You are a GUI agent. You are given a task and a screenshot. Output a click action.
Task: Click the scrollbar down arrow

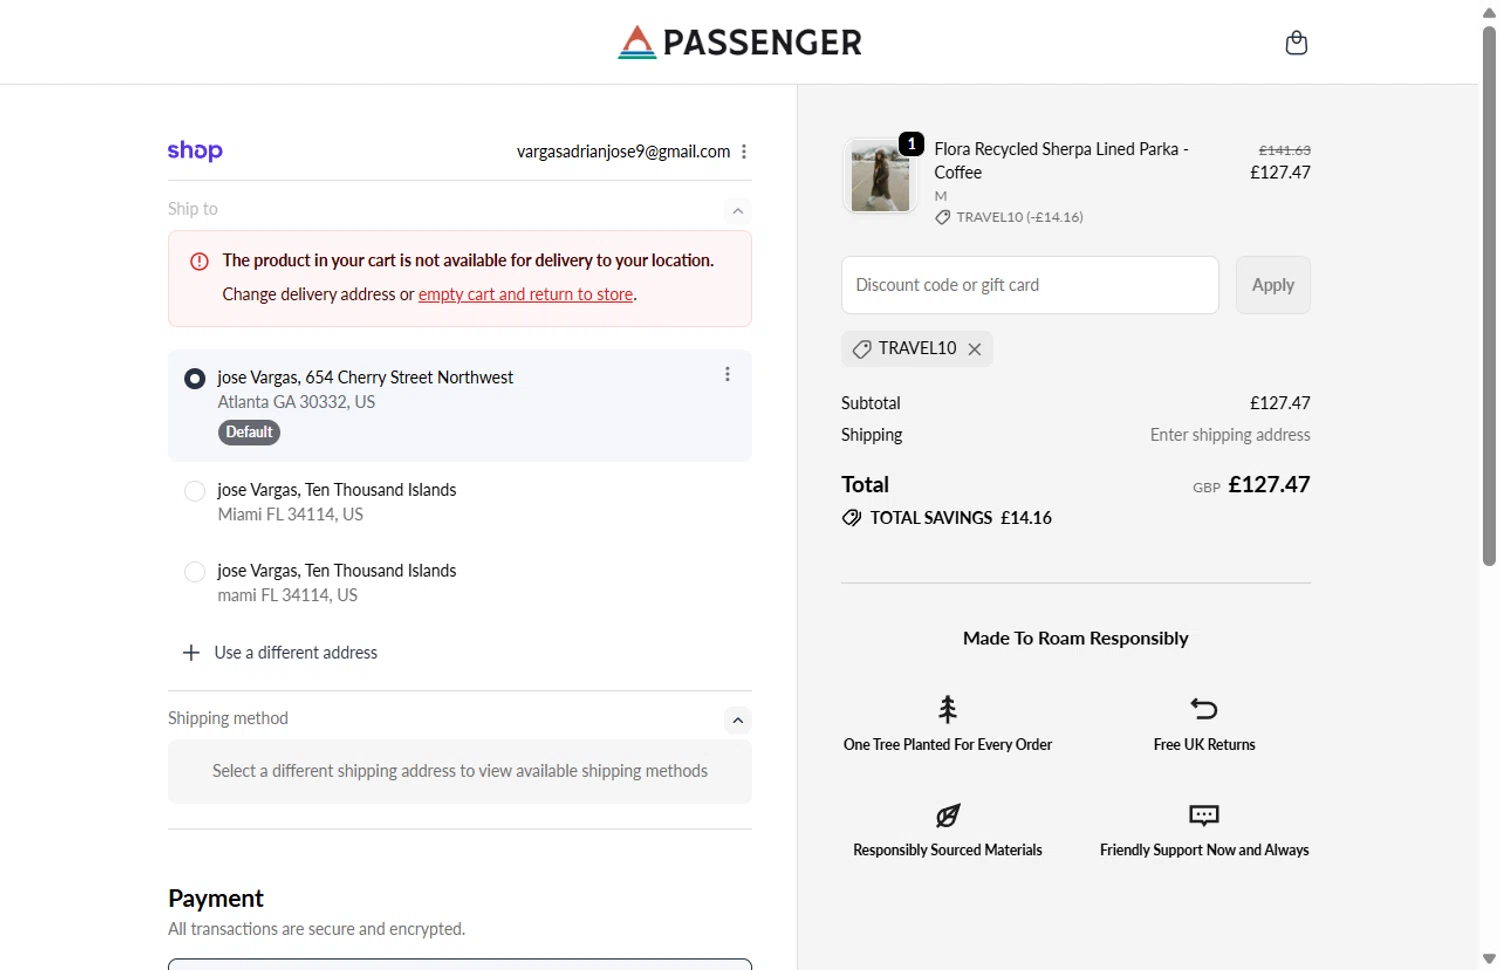click(1488, 959)
